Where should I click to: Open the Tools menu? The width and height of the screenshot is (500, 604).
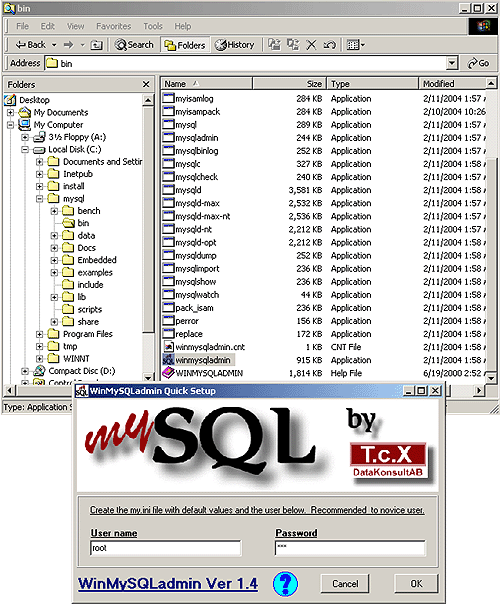(x=153, y=26)
